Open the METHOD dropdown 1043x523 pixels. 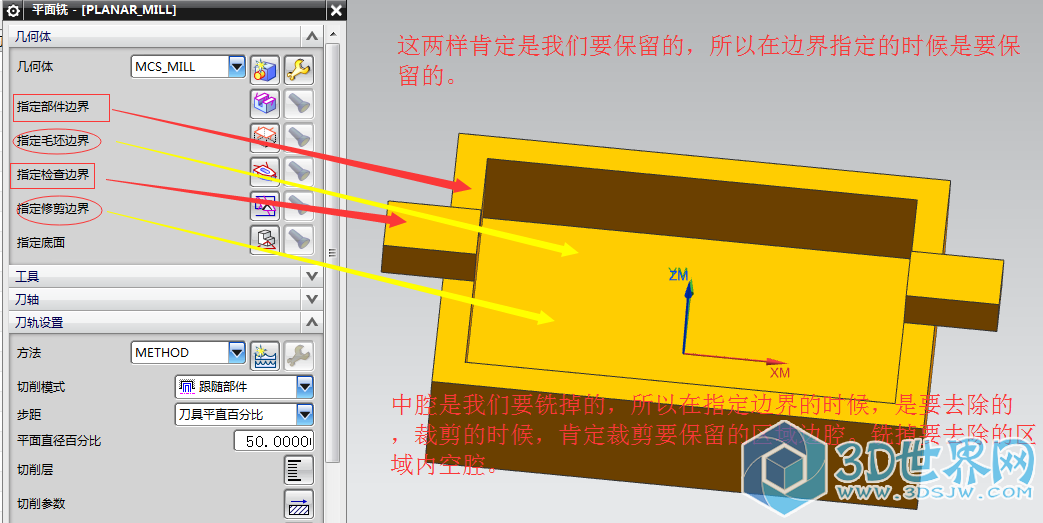(x=237, y=353)
